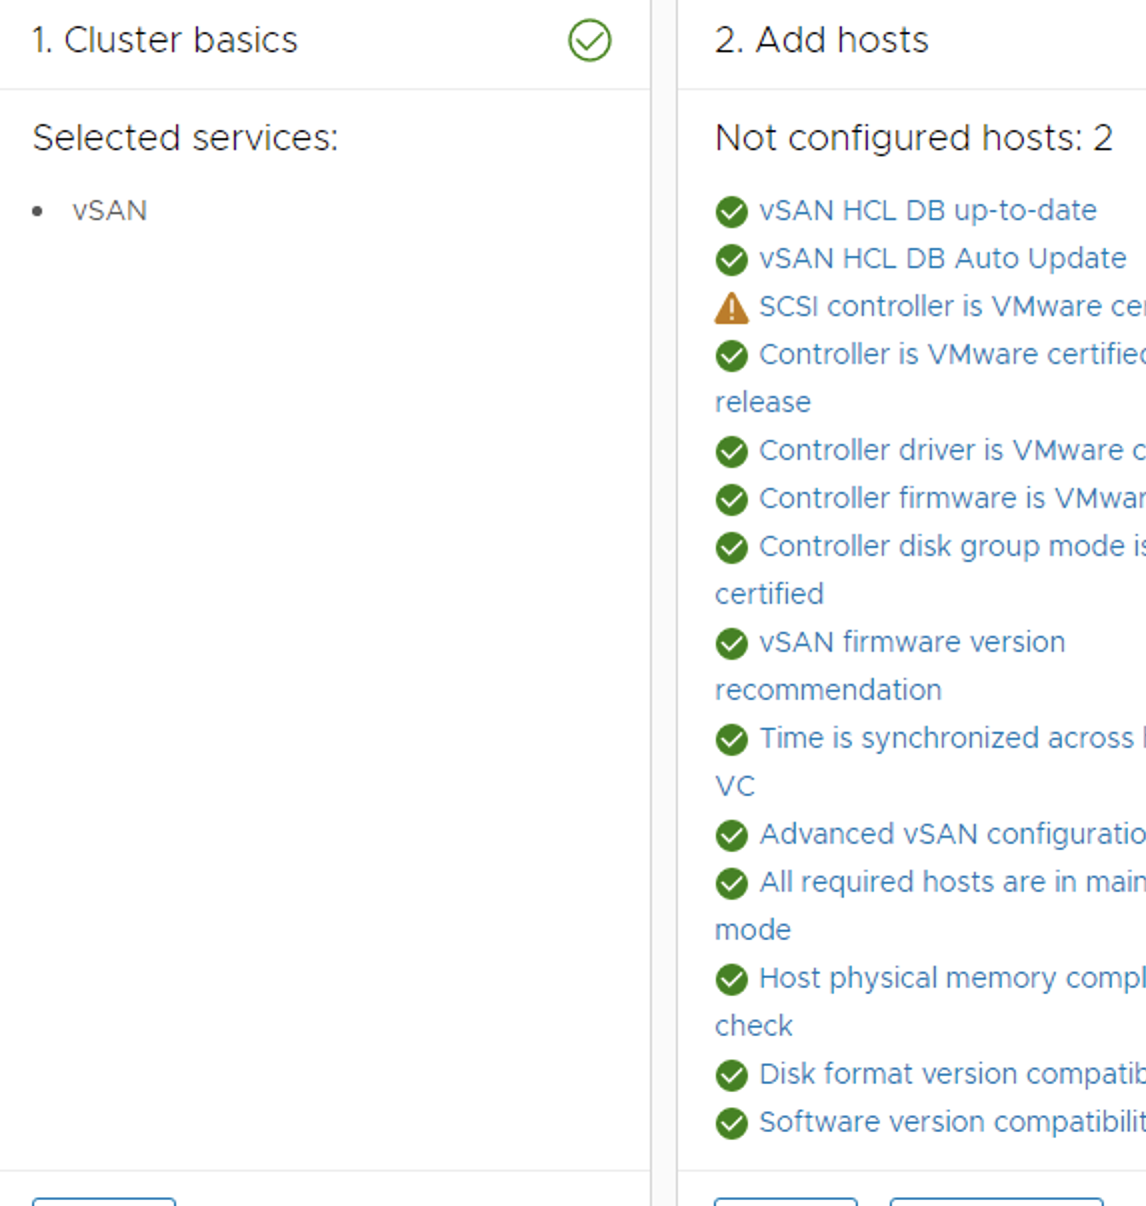Click the '2. Add hosts' card title

[822, 40]
